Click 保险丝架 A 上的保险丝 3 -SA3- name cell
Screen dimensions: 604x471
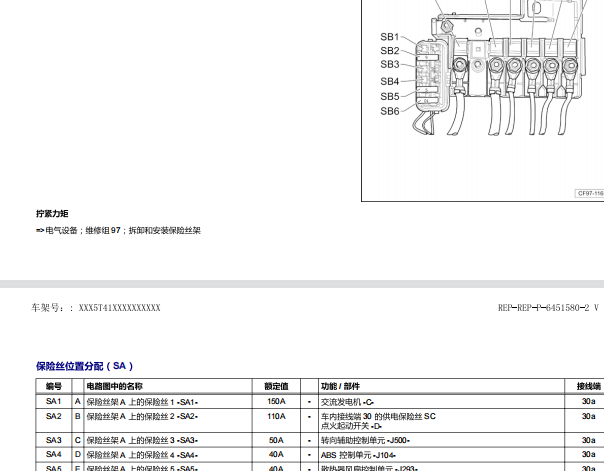click(x=168, y=440)
